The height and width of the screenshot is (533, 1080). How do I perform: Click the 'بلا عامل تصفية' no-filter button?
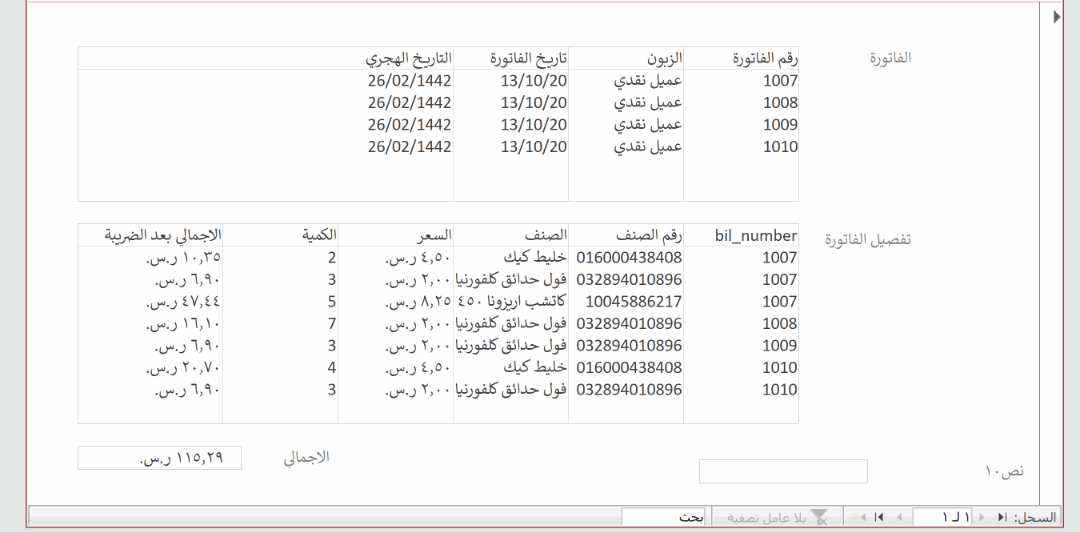coord(775,519)
